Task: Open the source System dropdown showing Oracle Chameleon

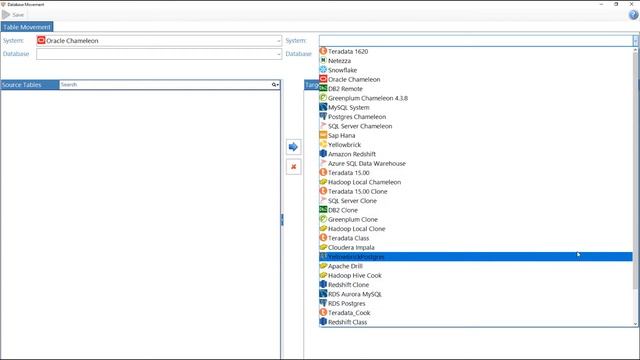Action: [x=159, y=41]
